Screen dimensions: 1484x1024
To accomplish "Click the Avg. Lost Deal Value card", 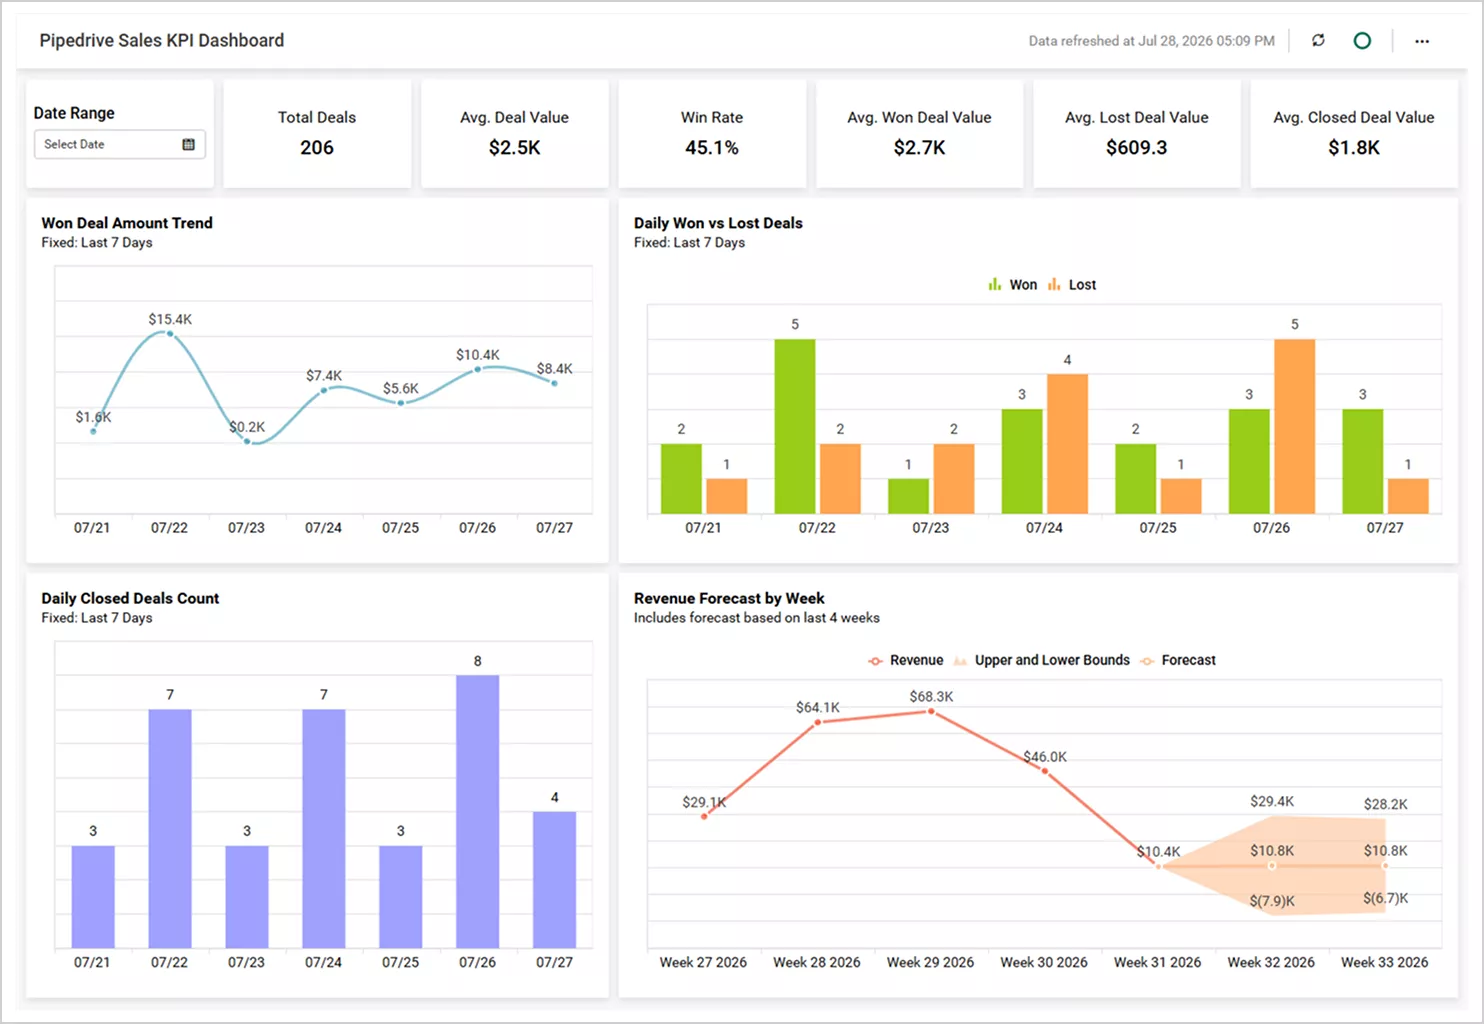I will click(1136, 133).
